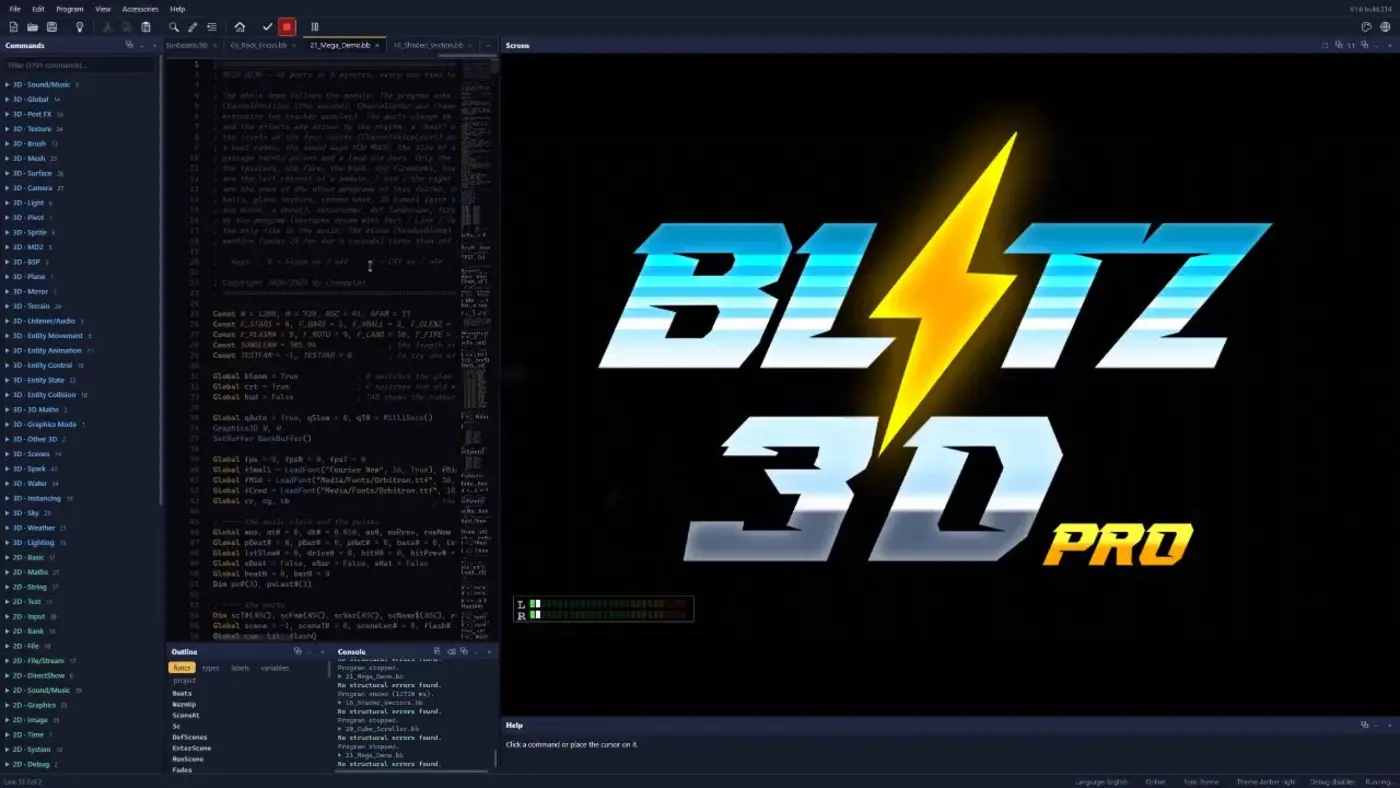1400x788 pixels.
Task: Float the Help panel with its dock icon
Action: (1365, 725)
